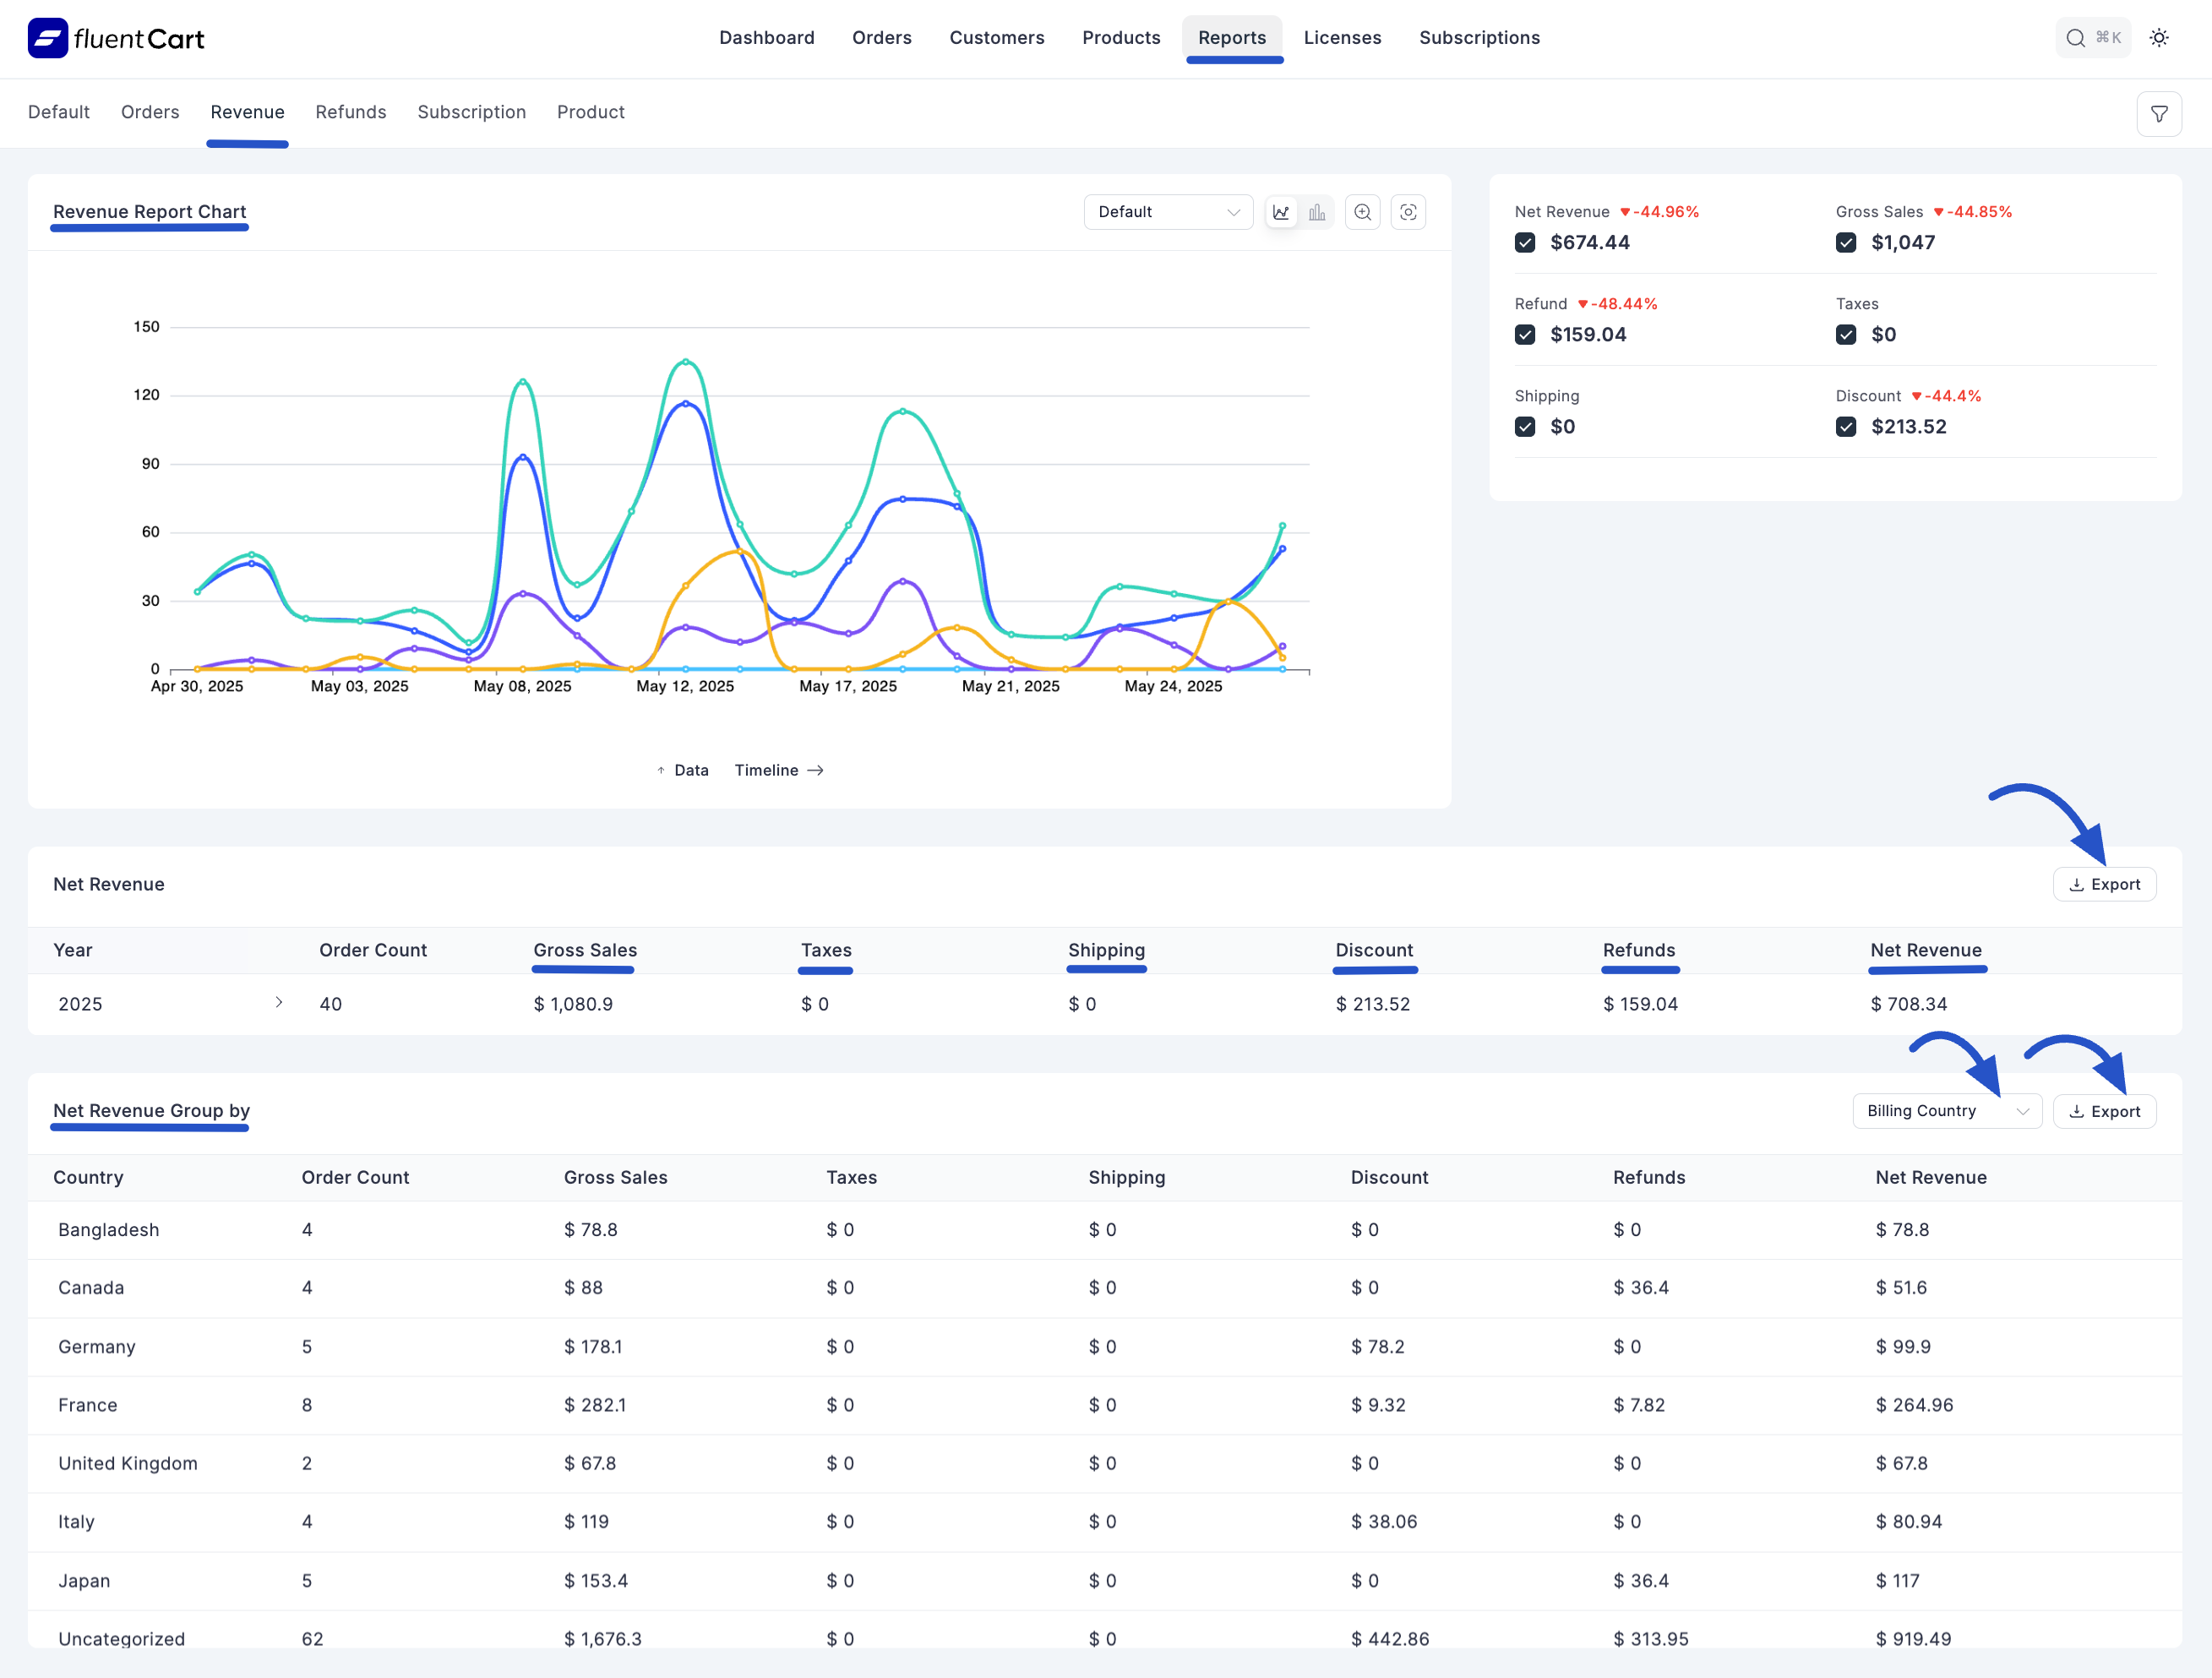
Task: Uncheck the Shipping metric checkbox
Action: tap(1525, 427)
